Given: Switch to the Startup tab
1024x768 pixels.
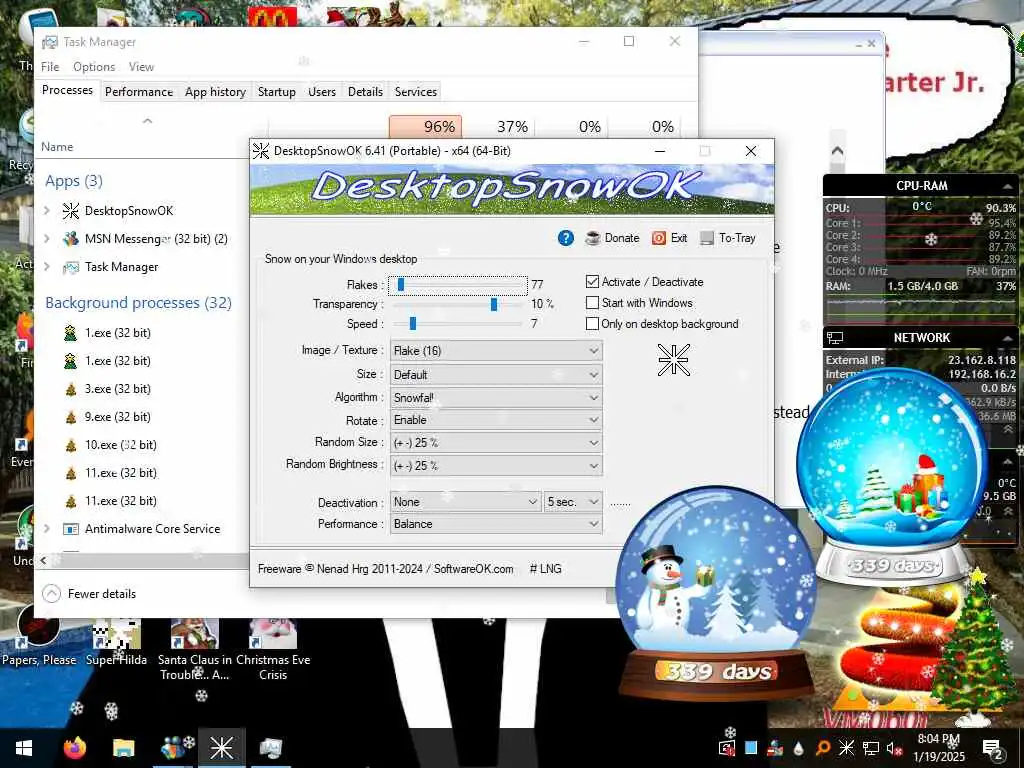Looking at the screenshot, I should [276, 92].
